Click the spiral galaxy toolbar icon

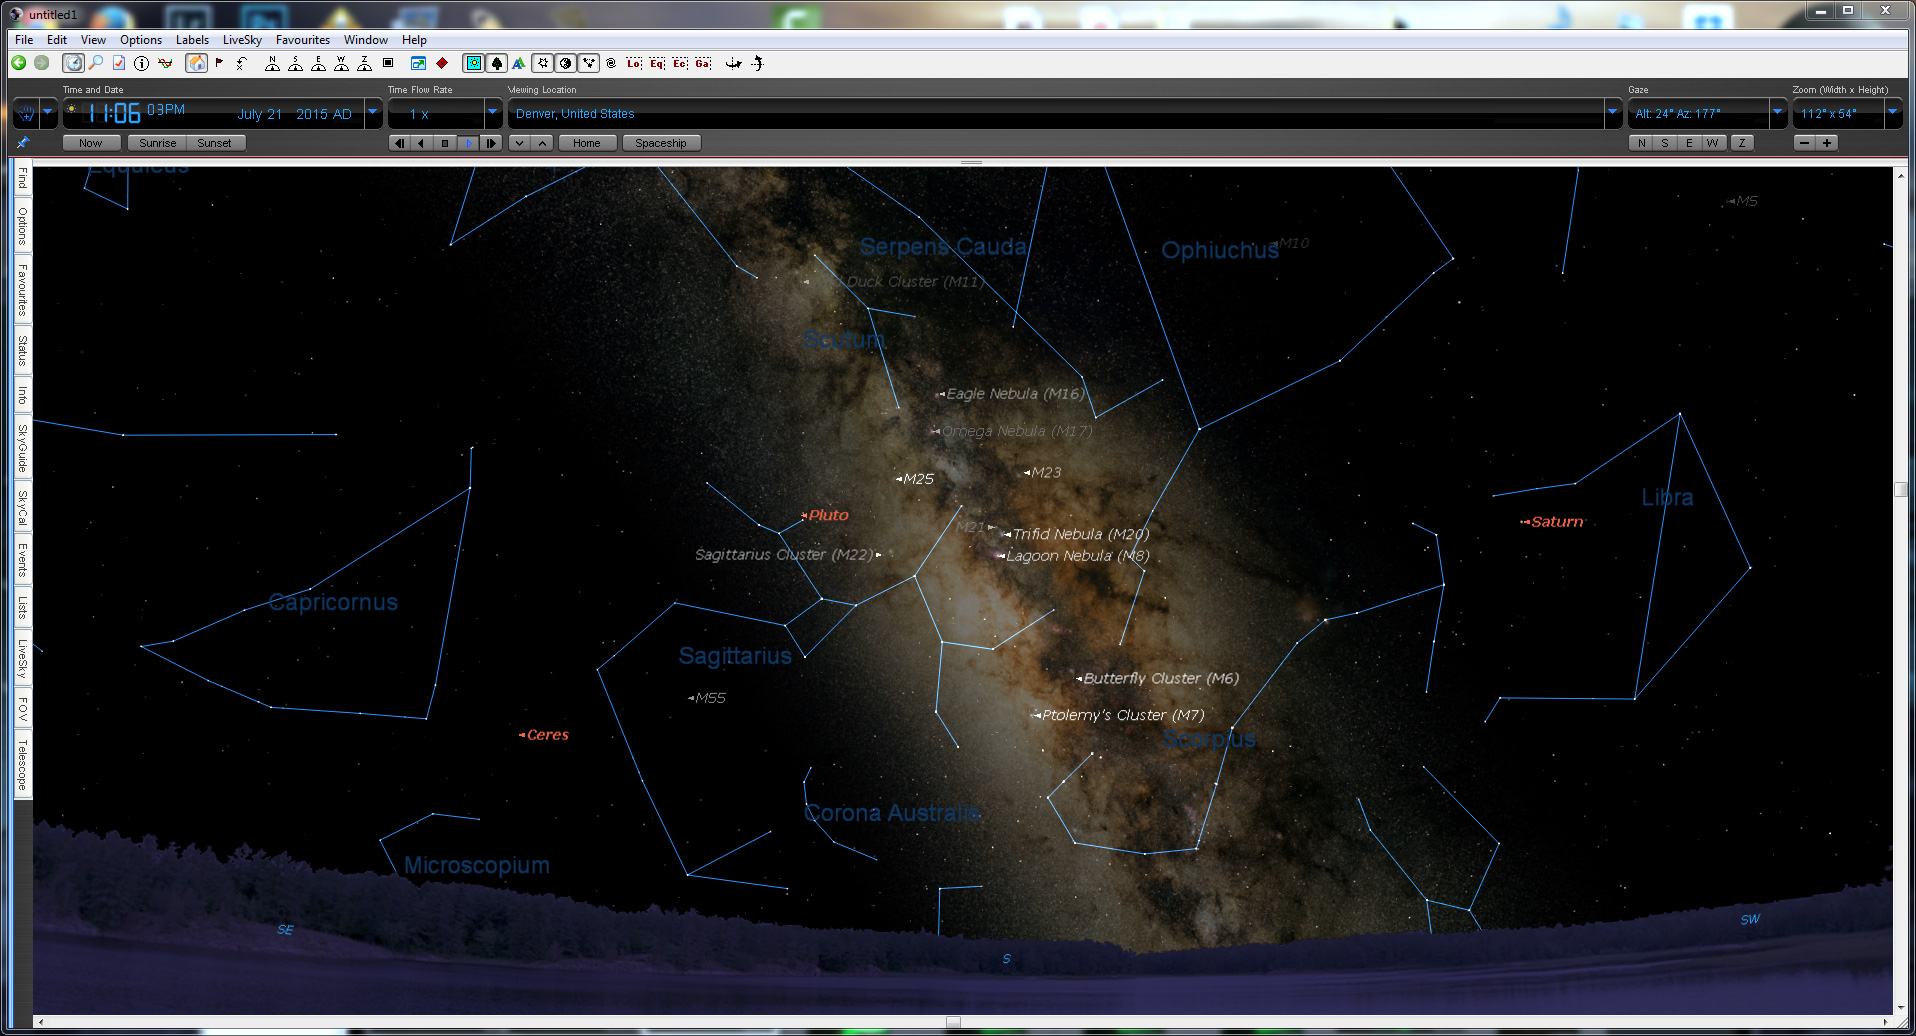click(611, 63)
